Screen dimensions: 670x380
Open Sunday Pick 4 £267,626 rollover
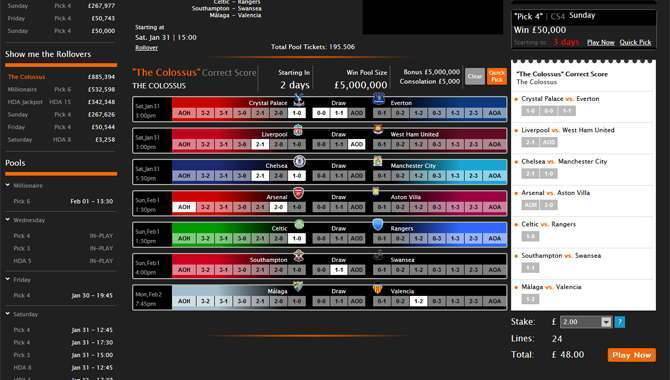click(x=61, y=115)
